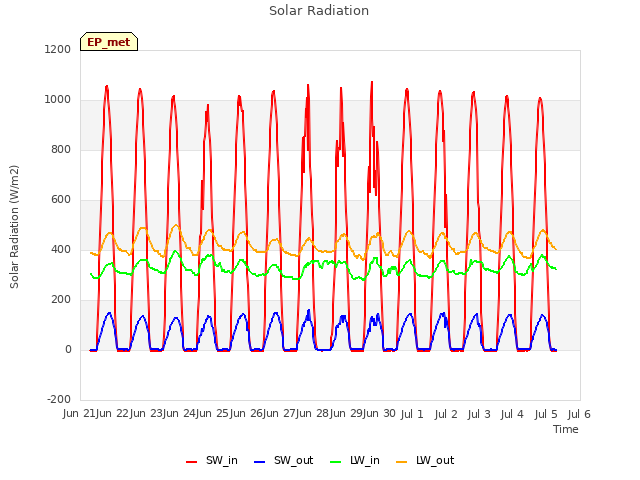The height and width of the screenshot is (480, 640).
Task: Click the Solar Radiation (W/m2) y-axis label
Action: point(14,227)
